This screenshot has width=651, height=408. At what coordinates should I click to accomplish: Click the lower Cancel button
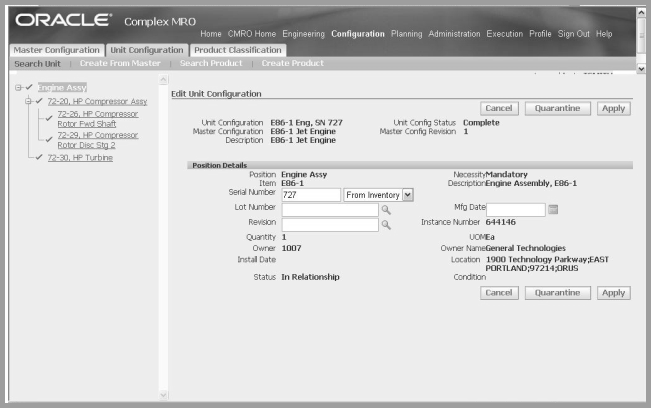(x=499, y=293)
